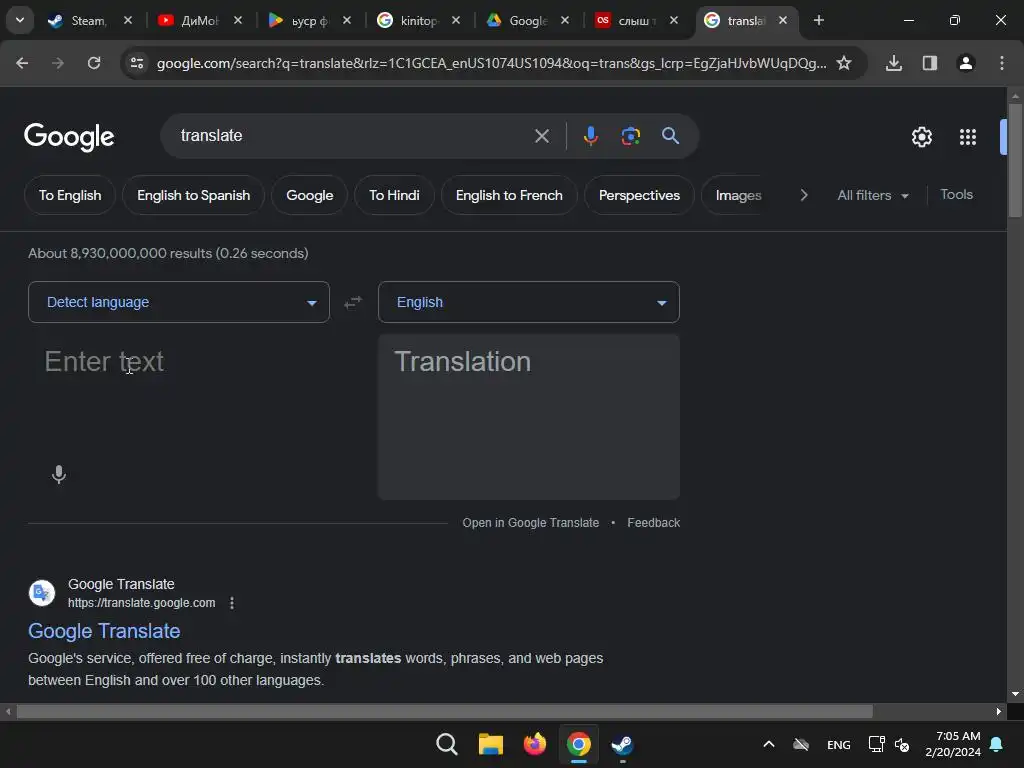Click the browser back arrow
The image size is (1024, 768).
[x=22, y=63]
